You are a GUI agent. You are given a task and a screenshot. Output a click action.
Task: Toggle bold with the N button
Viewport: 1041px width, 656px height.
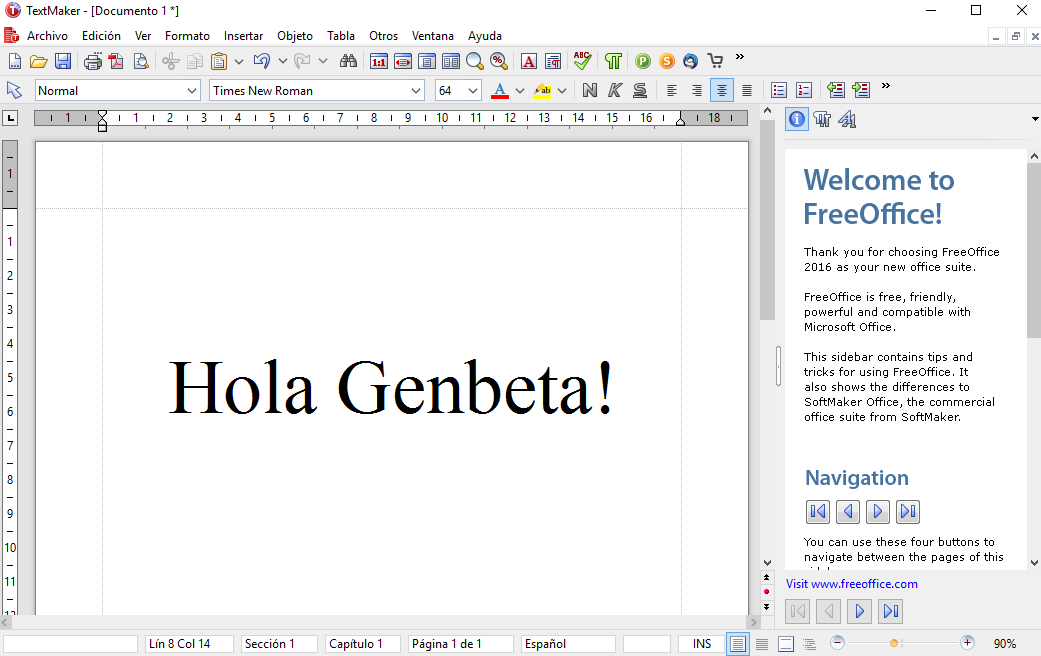point(590,90)
